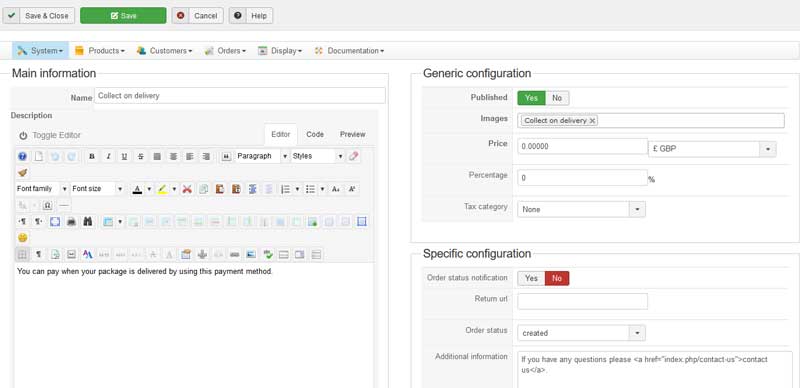Click the editor help icon

pyautogui.click(x=22, y=156)
